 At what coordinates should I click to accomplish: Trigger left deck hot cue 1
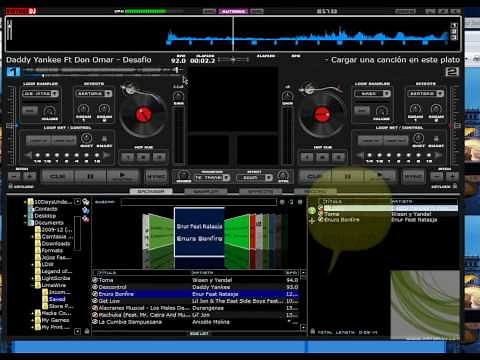(127, 157)
